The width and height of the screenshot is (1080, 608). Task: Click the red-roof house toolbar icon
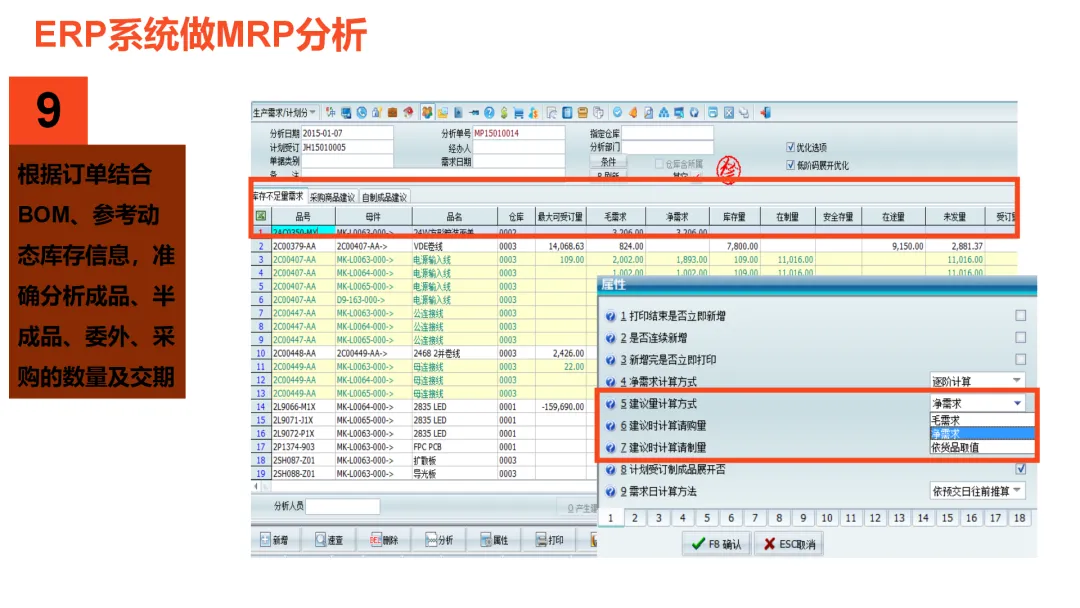click(x=408, y=112)
